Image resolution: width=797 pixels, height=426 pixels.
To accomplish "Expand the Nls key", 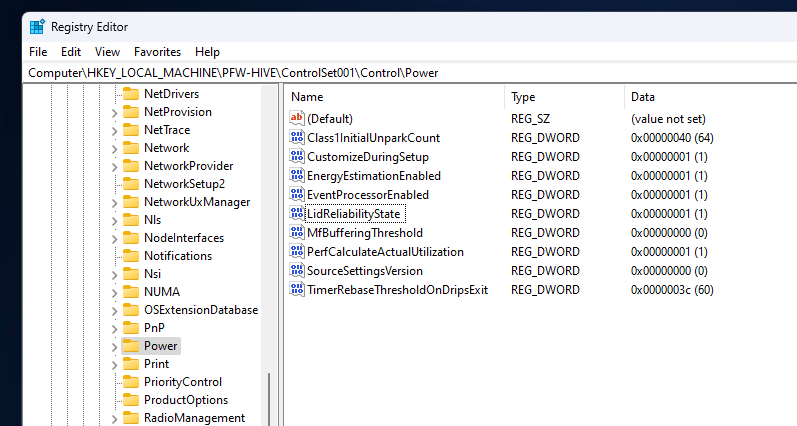I will pos(114,221).
